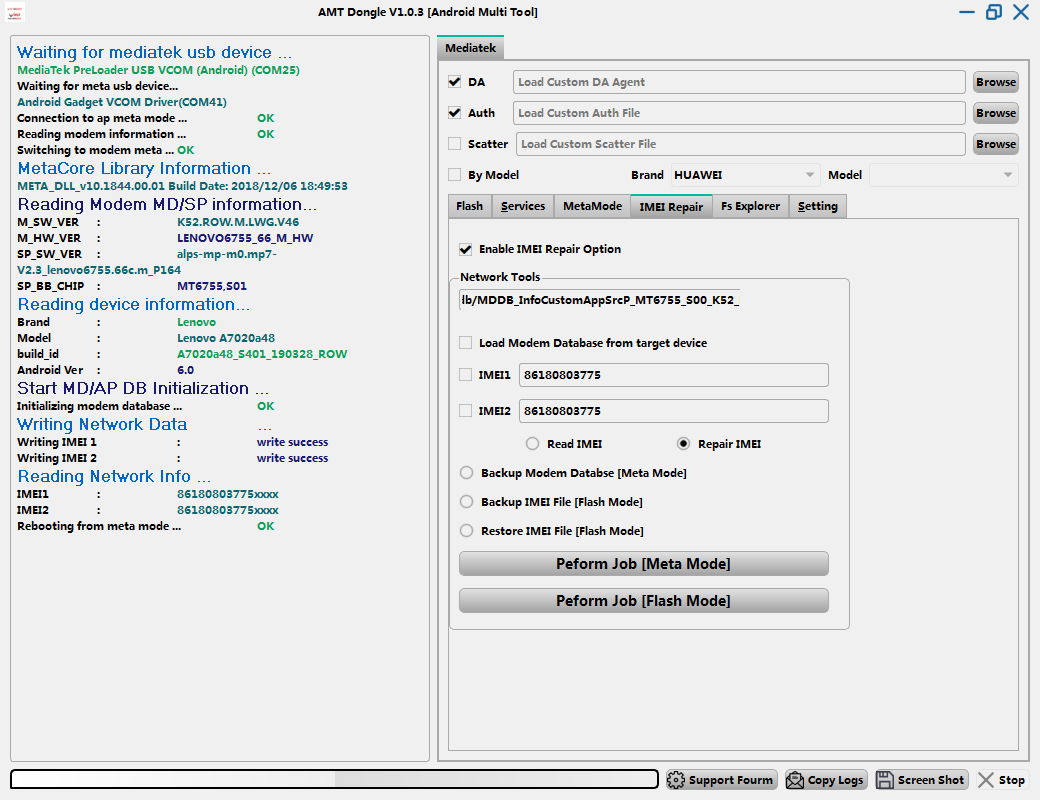Click Peform Job [Meta Mode] button
This screenshot has height=800, width=1040.
(x=643, y=564)
